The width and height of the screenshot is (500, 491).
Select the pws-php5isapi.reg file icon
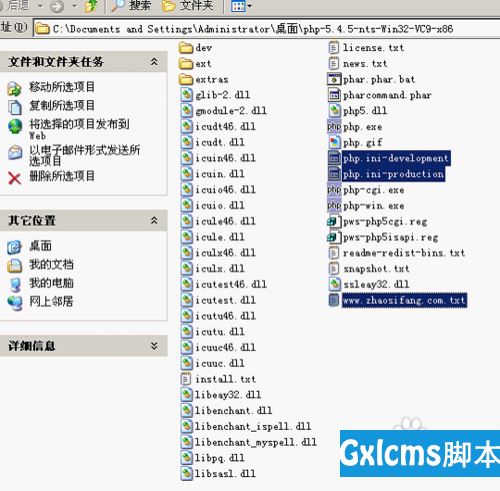click(x=334, y=237)
